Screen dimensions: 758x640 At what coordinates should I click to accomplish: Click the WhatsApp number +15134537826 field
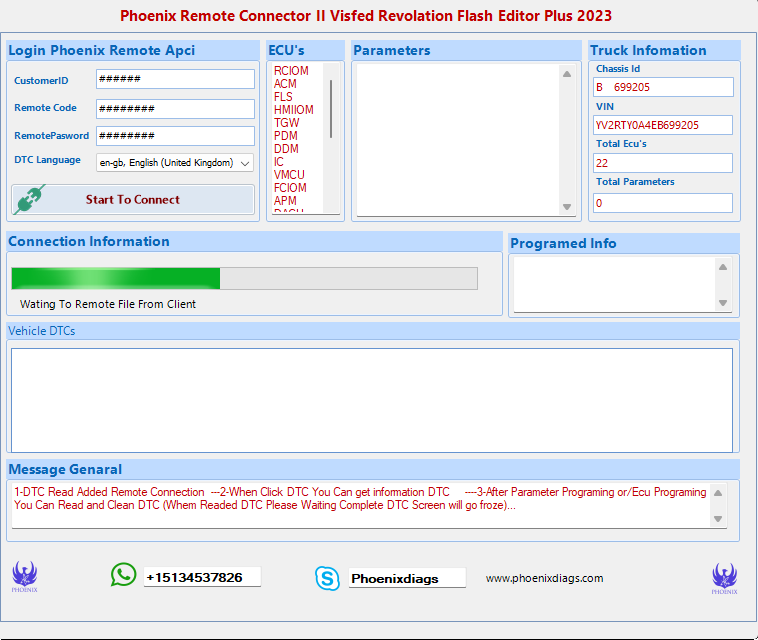coord(202,577)
